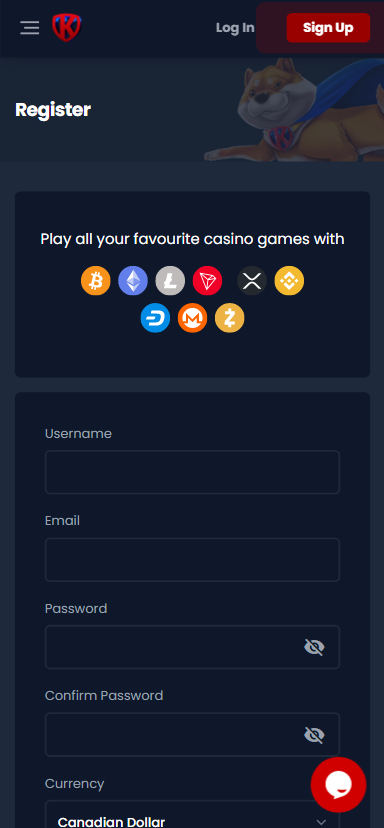The height and width of the screenshot is (828, 384).
Task: Select the yellow Binance coin icon
Action: click(x=289, y=280)
